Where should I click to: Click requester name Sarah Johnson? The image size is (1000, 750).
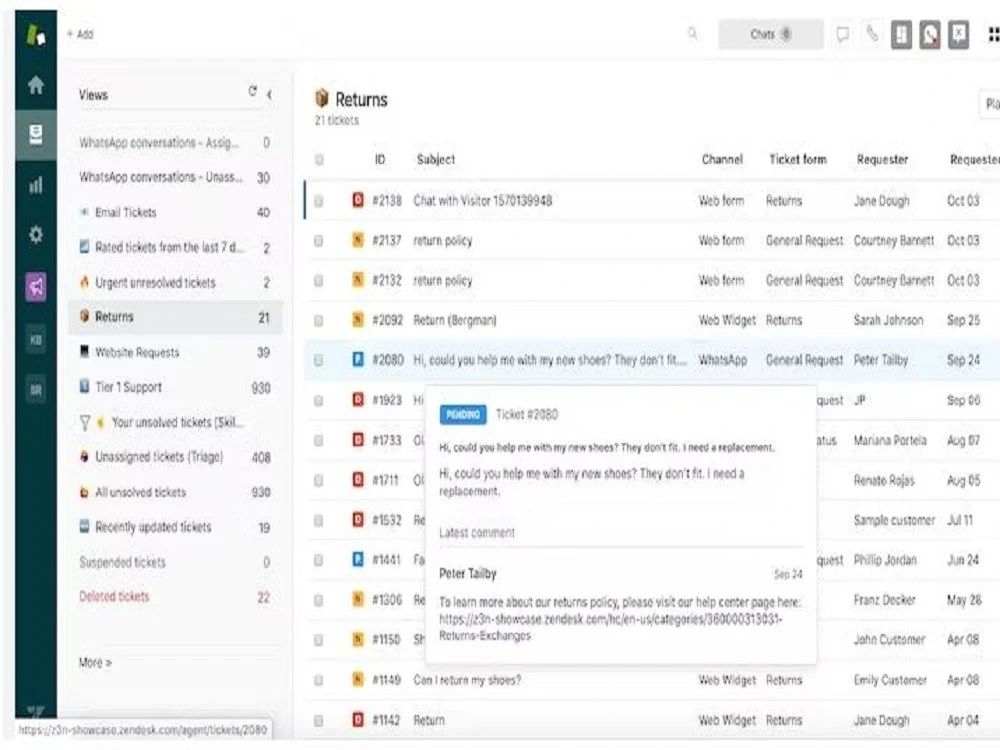click(x=888, y=320)
